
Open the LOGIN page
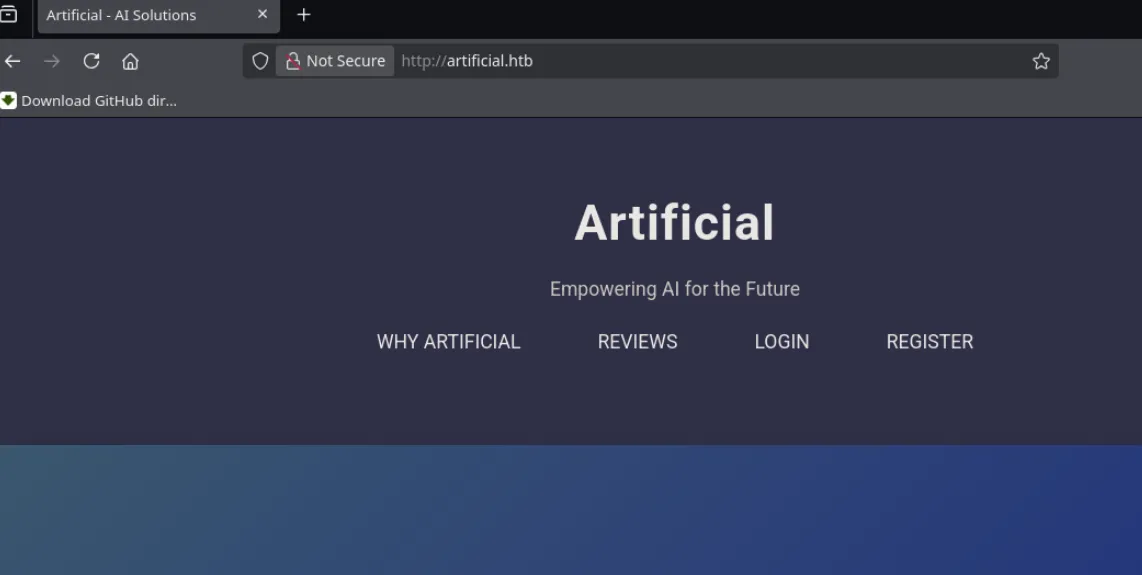tap(781, 342)
